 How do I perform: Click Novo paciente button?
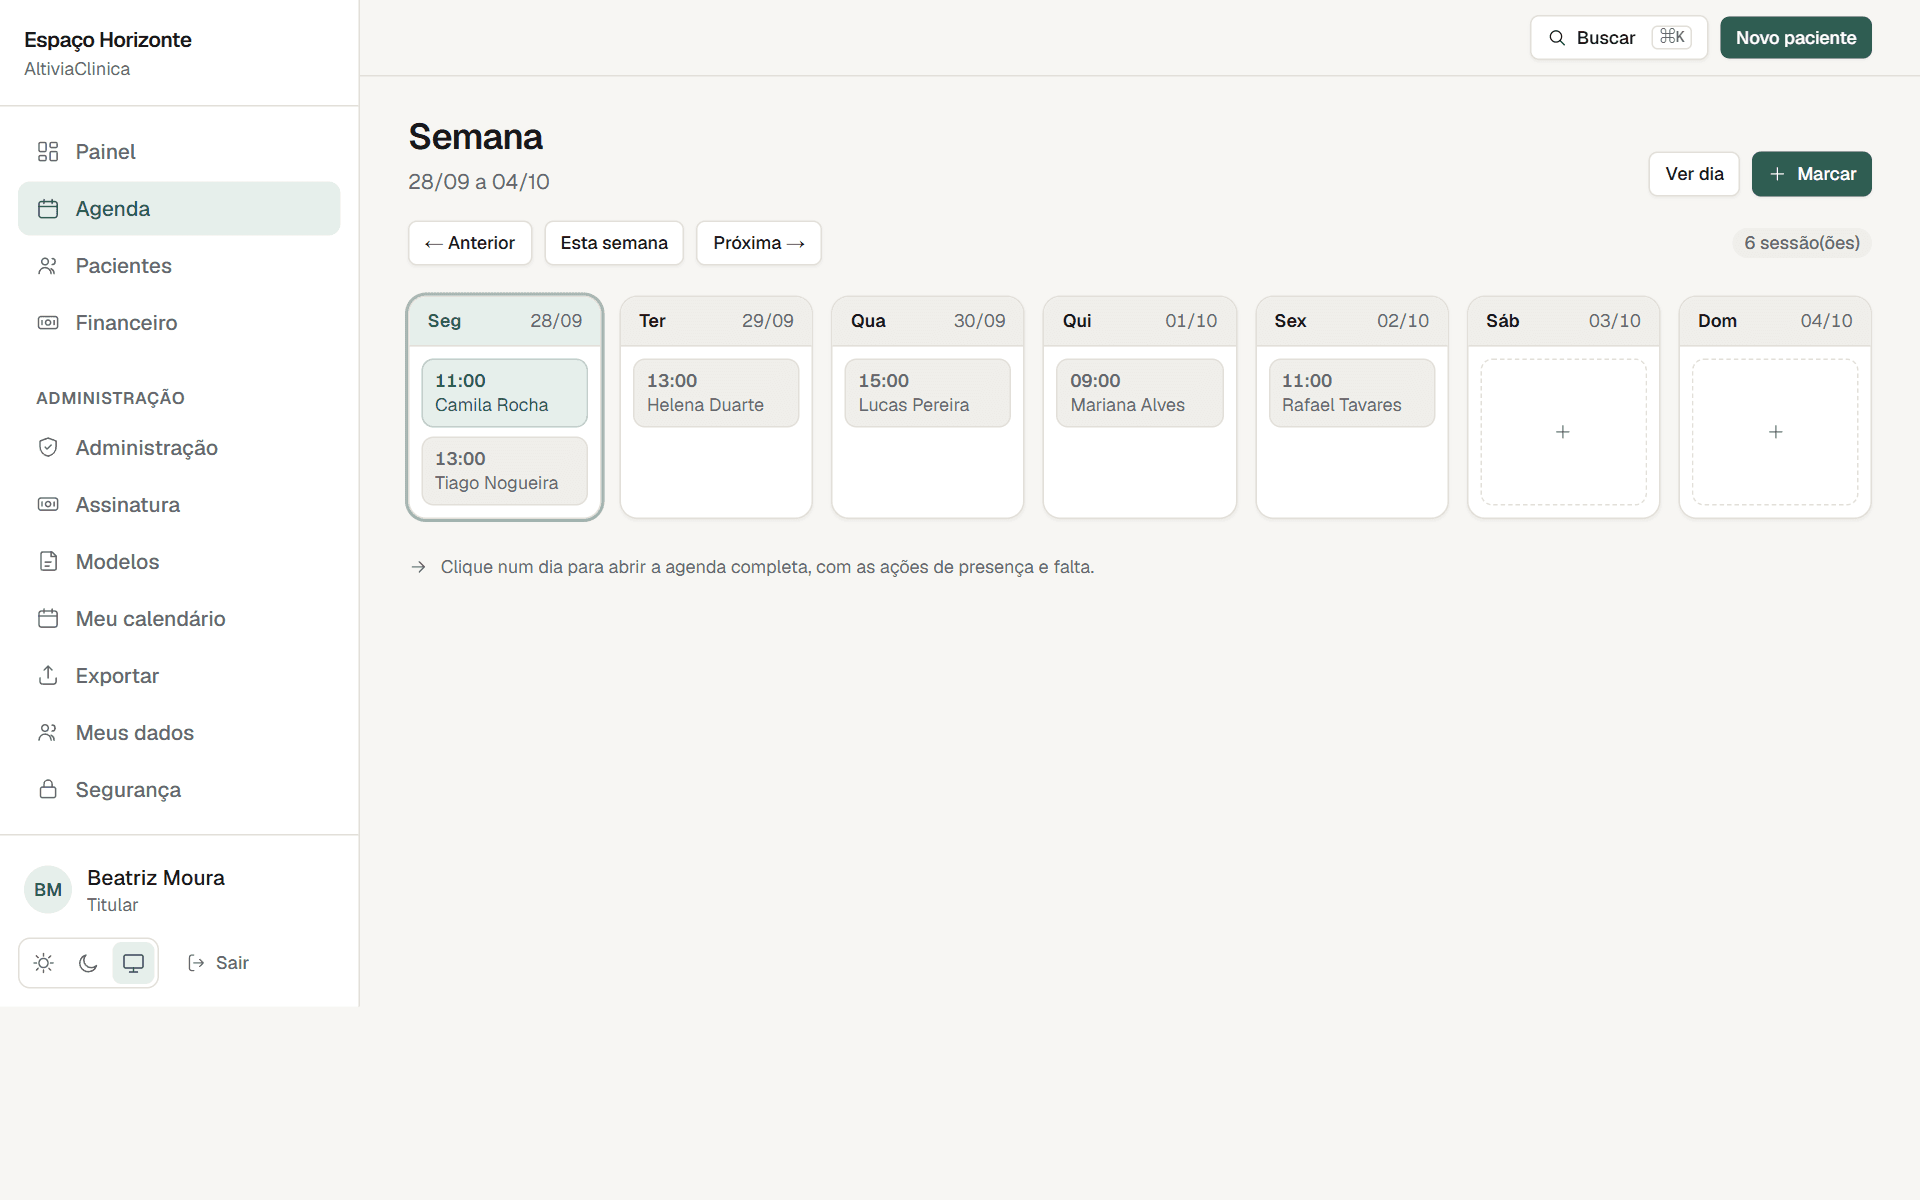click(1796, 38)
